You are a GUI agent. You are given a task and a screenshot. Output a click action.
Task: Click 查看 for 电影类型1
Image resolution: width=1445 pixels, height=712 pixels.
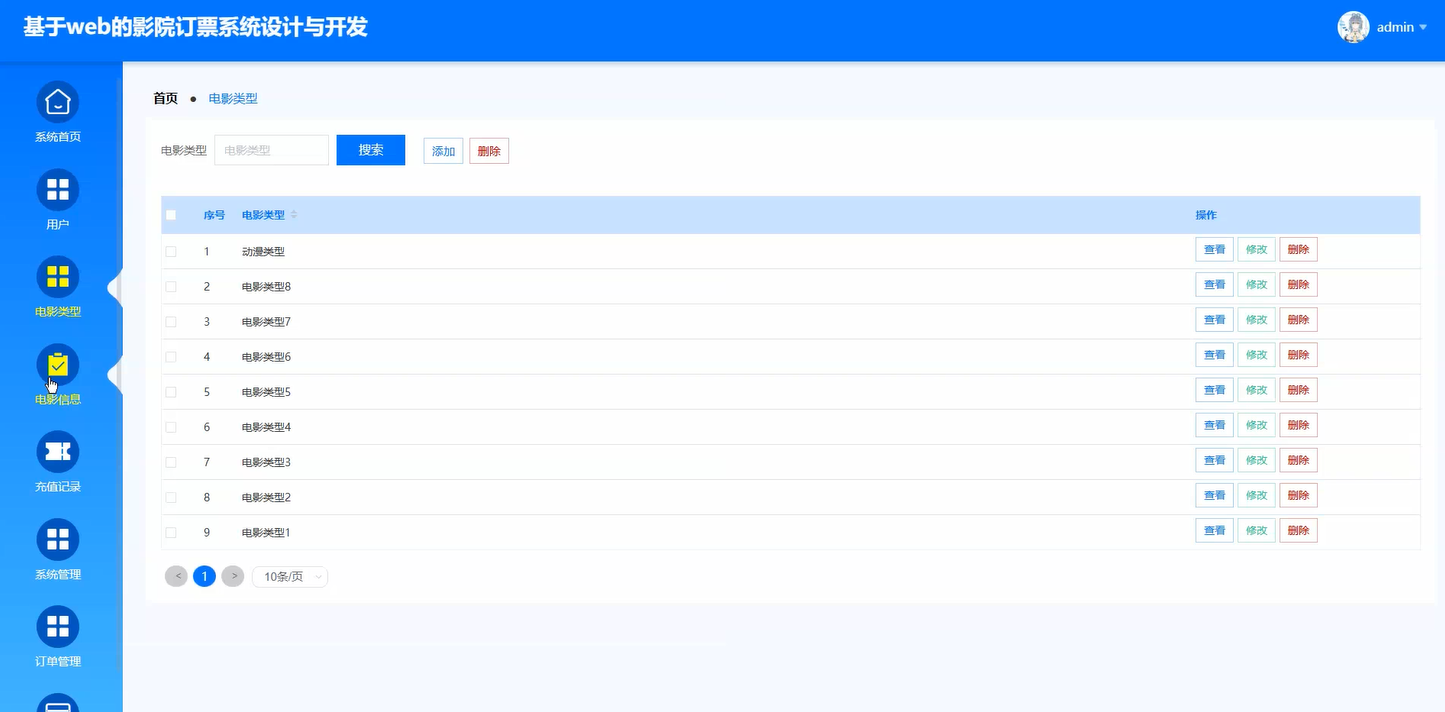coord(1214,530)
